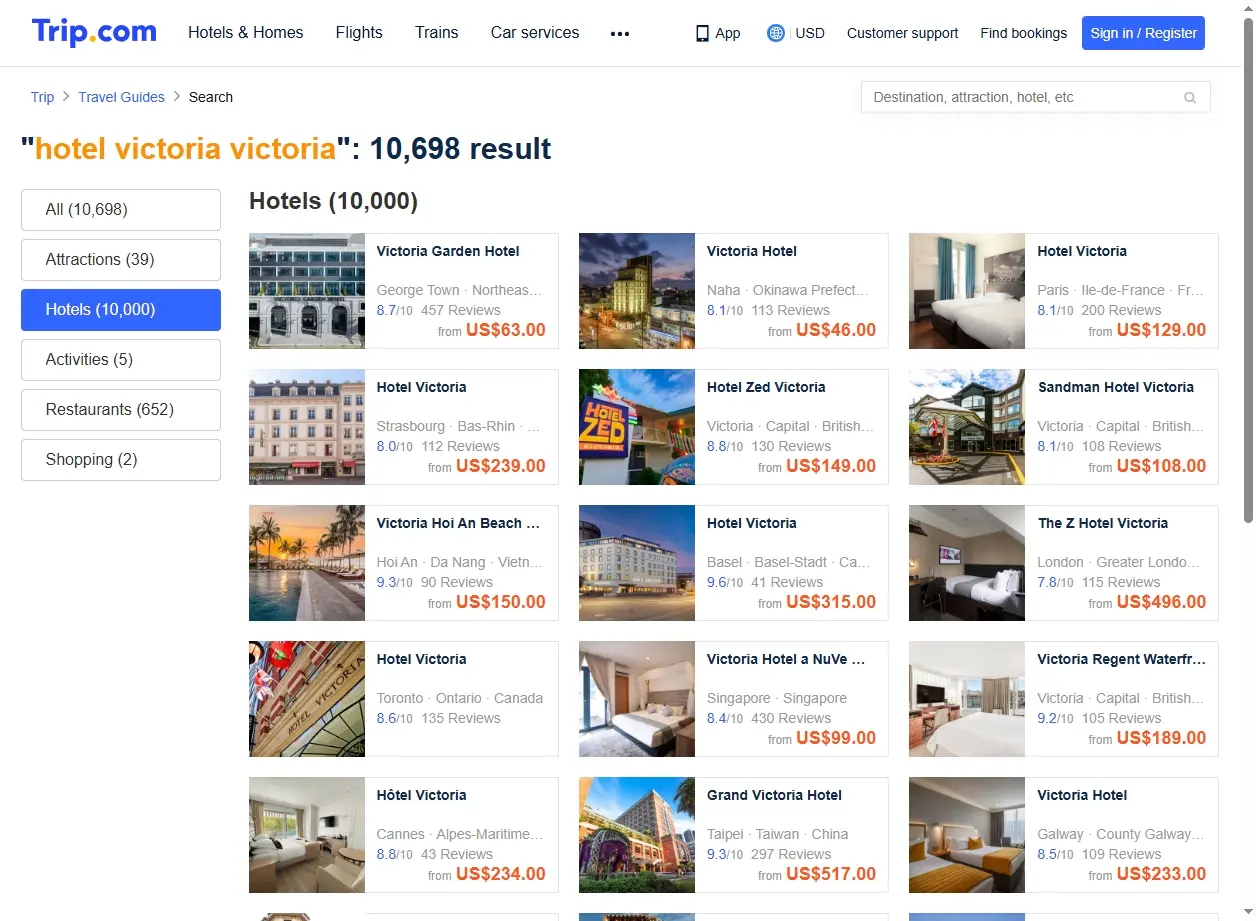Click the US$129.00 price

point(1161,330)
